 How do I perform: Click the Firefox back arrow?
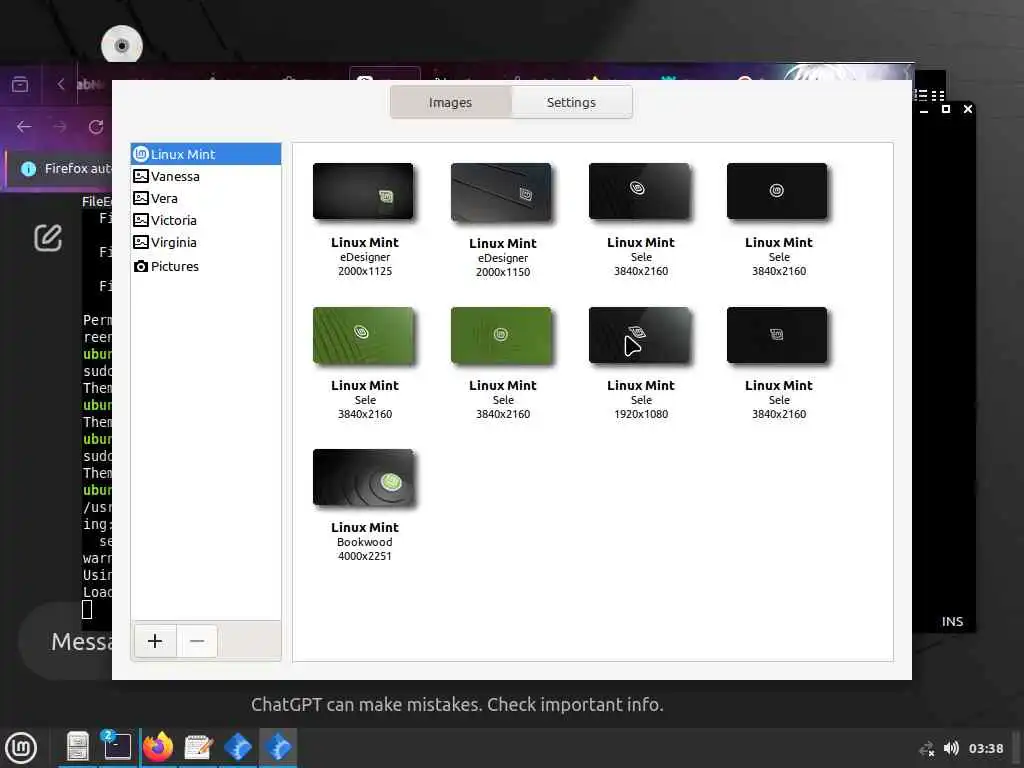pos(24,127)
